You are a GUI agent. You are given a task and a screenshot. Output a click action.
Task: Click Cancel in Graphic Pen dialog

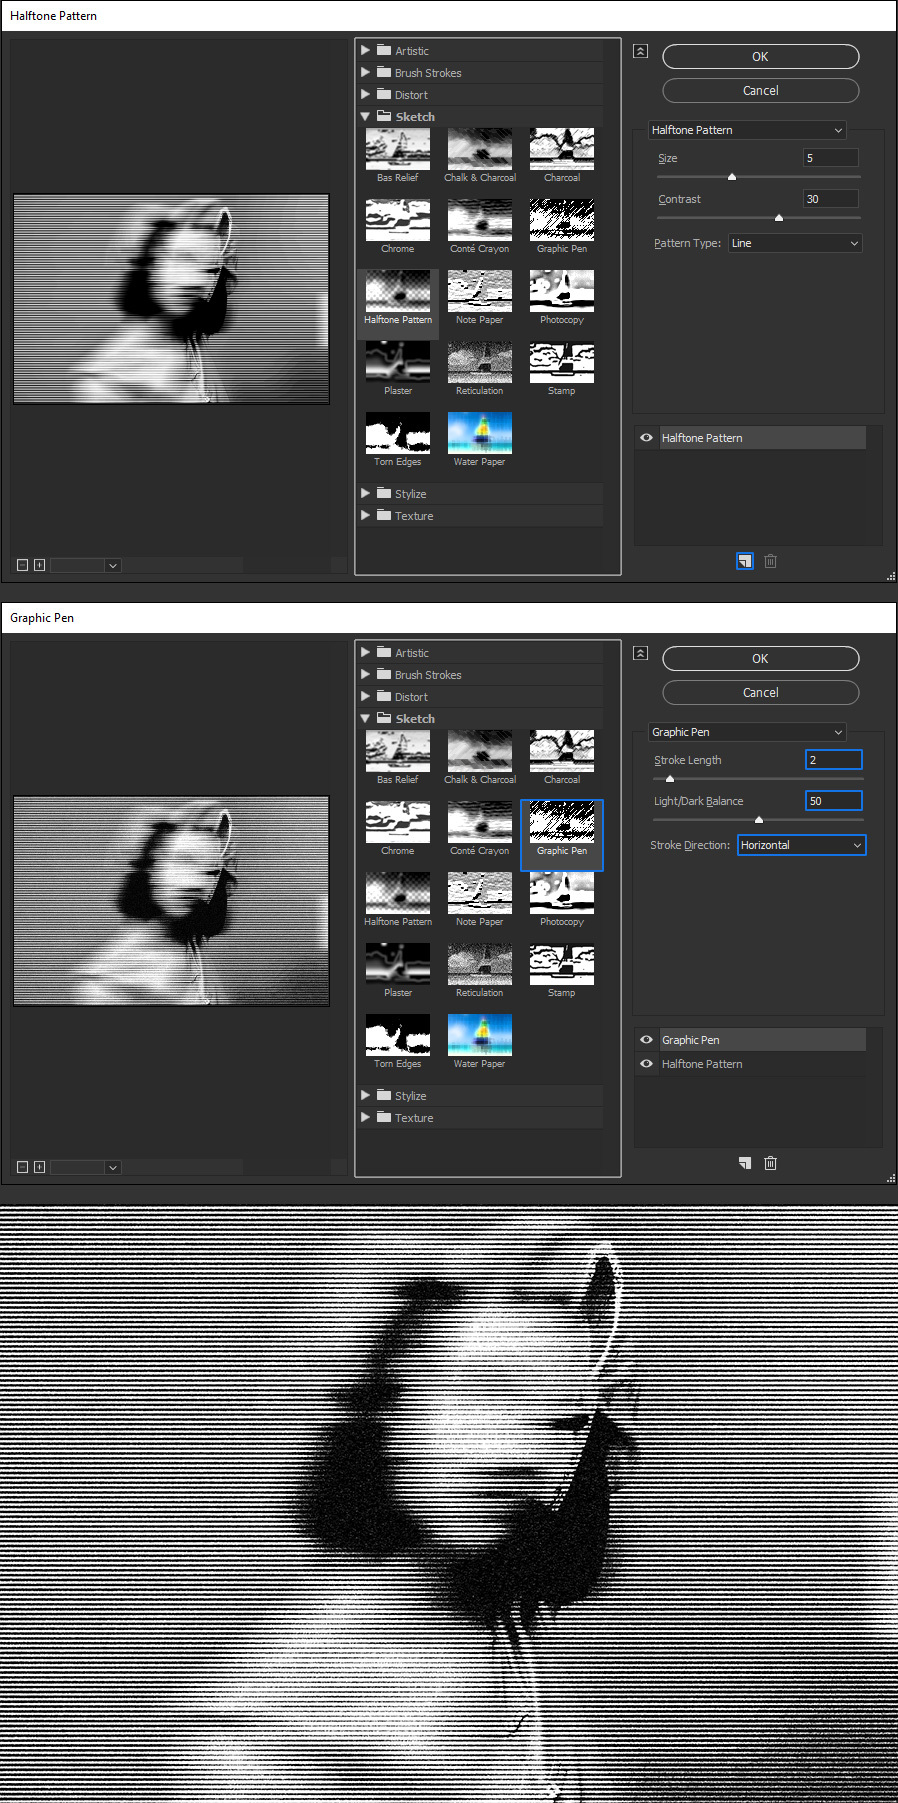(760, 693)
